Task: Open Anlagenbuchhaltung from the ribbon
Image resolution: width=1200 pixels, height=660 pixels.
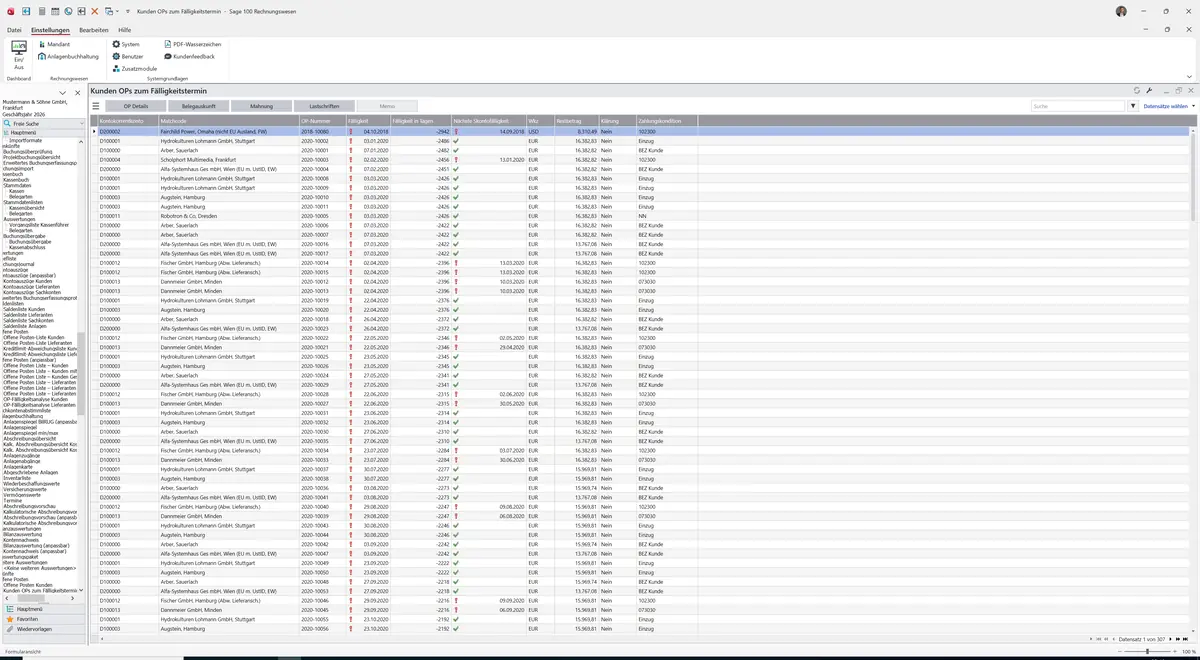Action: pos(71,56)
